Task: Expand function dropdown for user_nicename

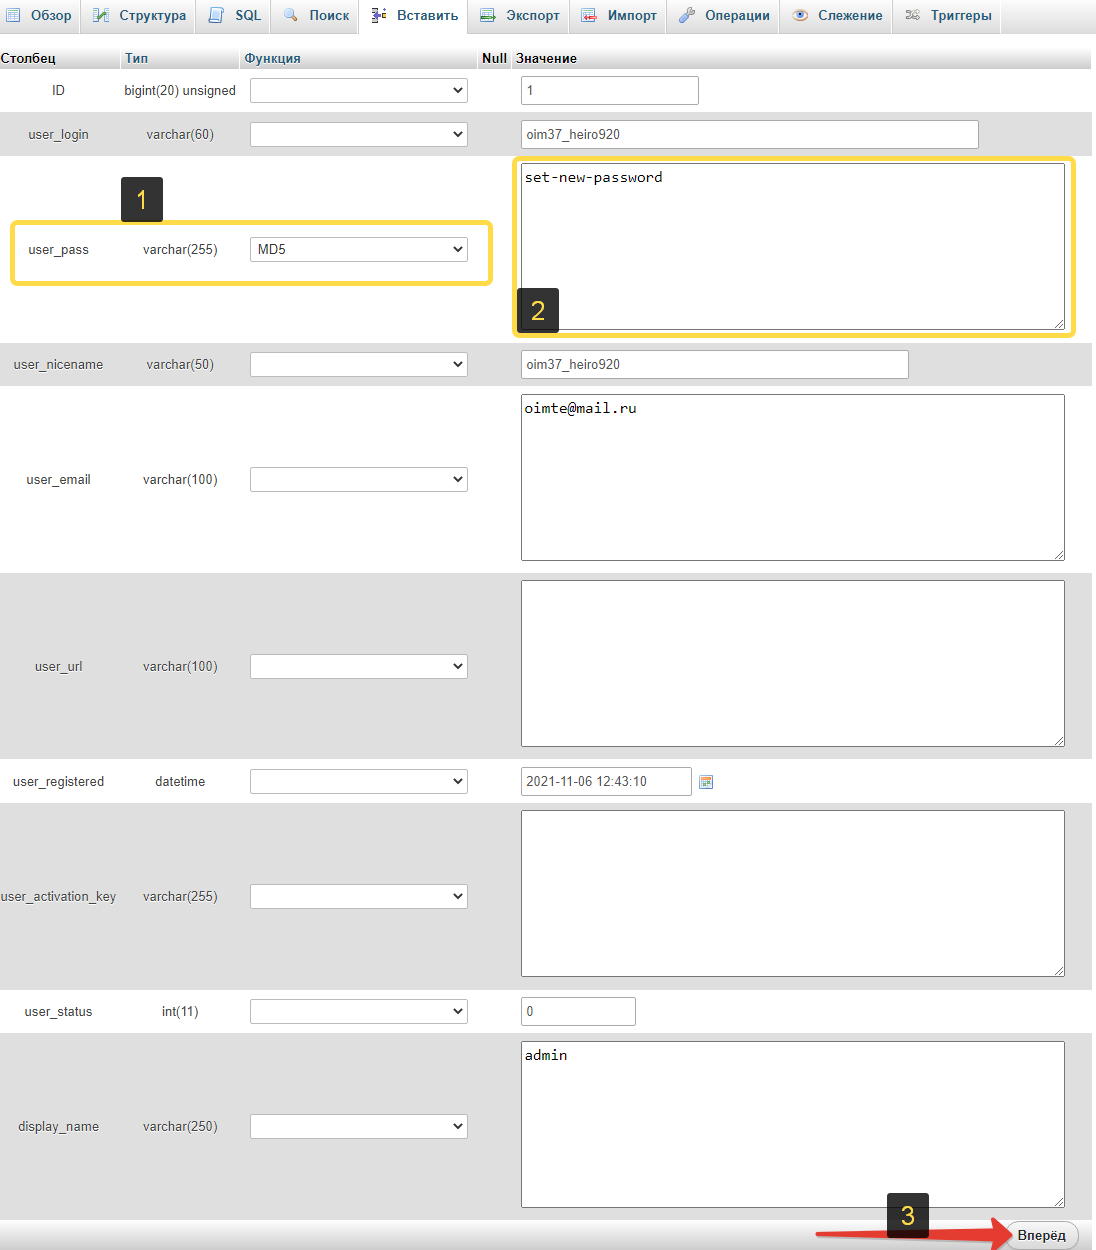Action: 359,364
